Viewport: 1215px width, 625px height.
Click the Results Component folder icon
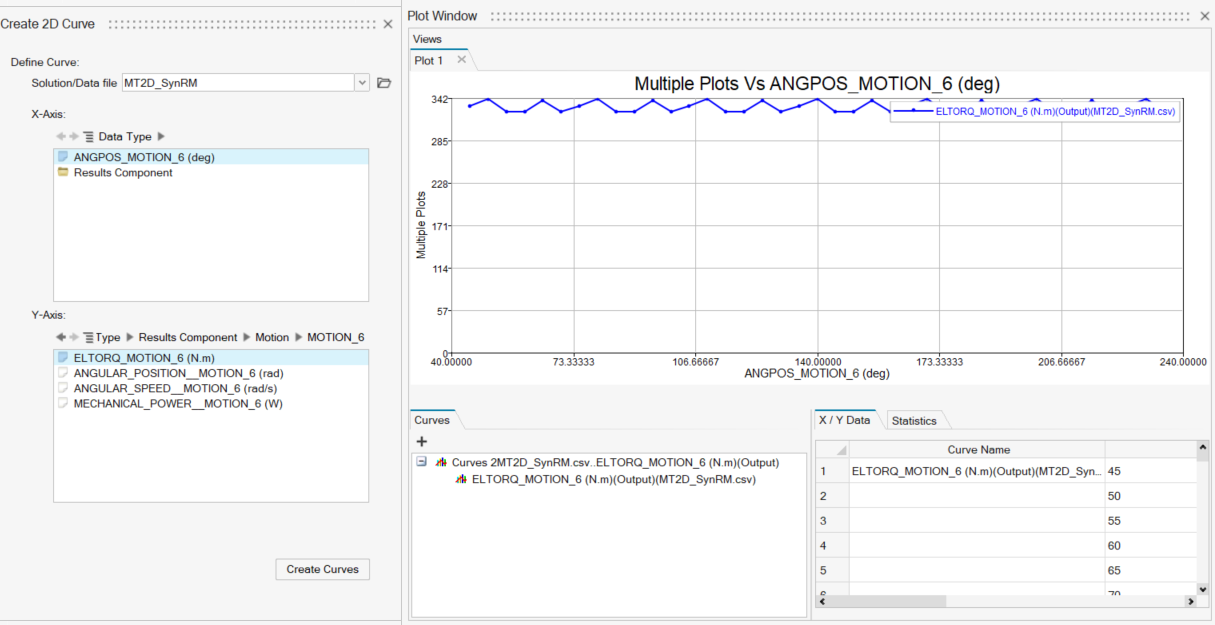click(x=63, y=173)
